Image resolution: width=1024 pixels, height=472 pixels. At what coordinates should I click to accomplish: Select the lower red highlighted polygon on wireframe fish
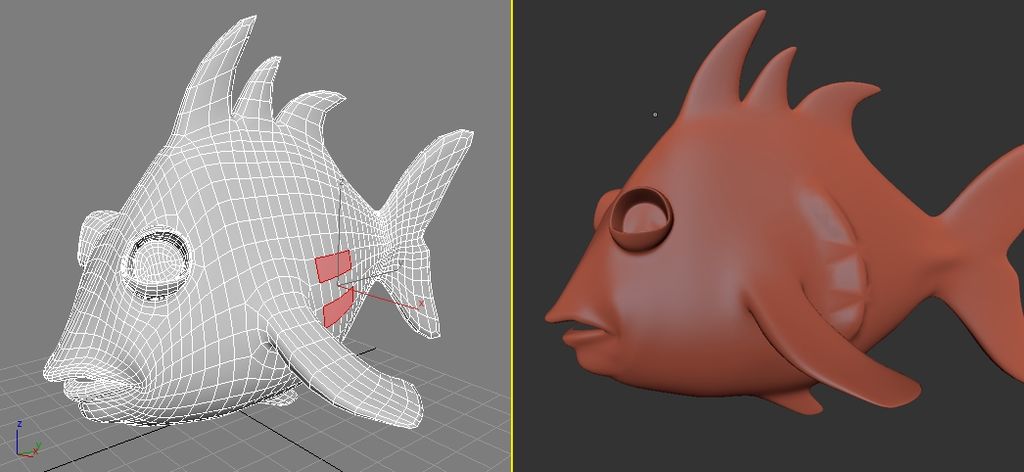click(x=338, y=307)
